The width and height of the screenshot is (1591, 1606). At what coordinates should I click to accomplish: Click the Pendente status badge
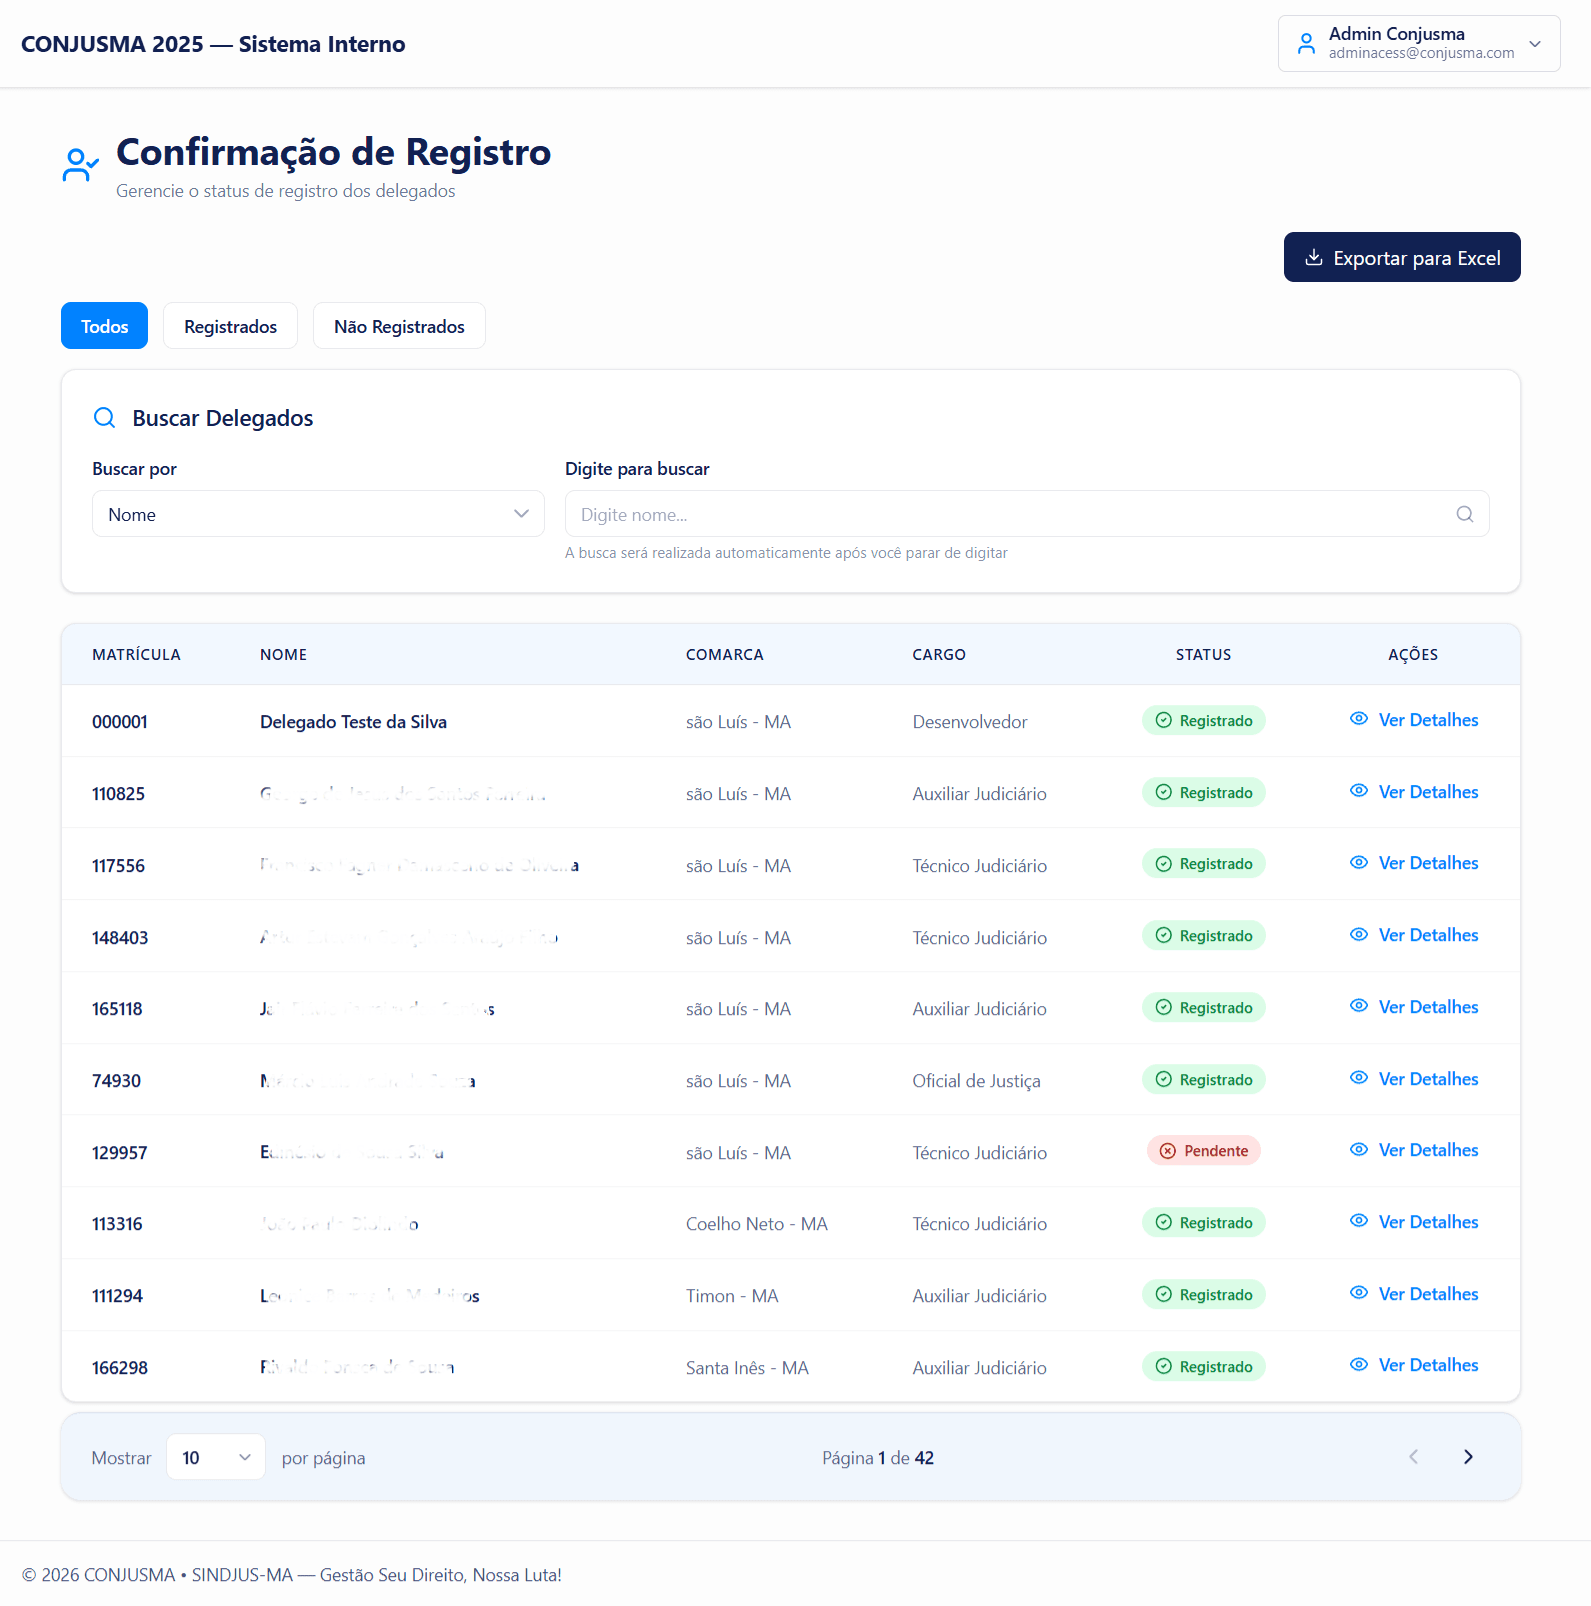[1203, 1151]
